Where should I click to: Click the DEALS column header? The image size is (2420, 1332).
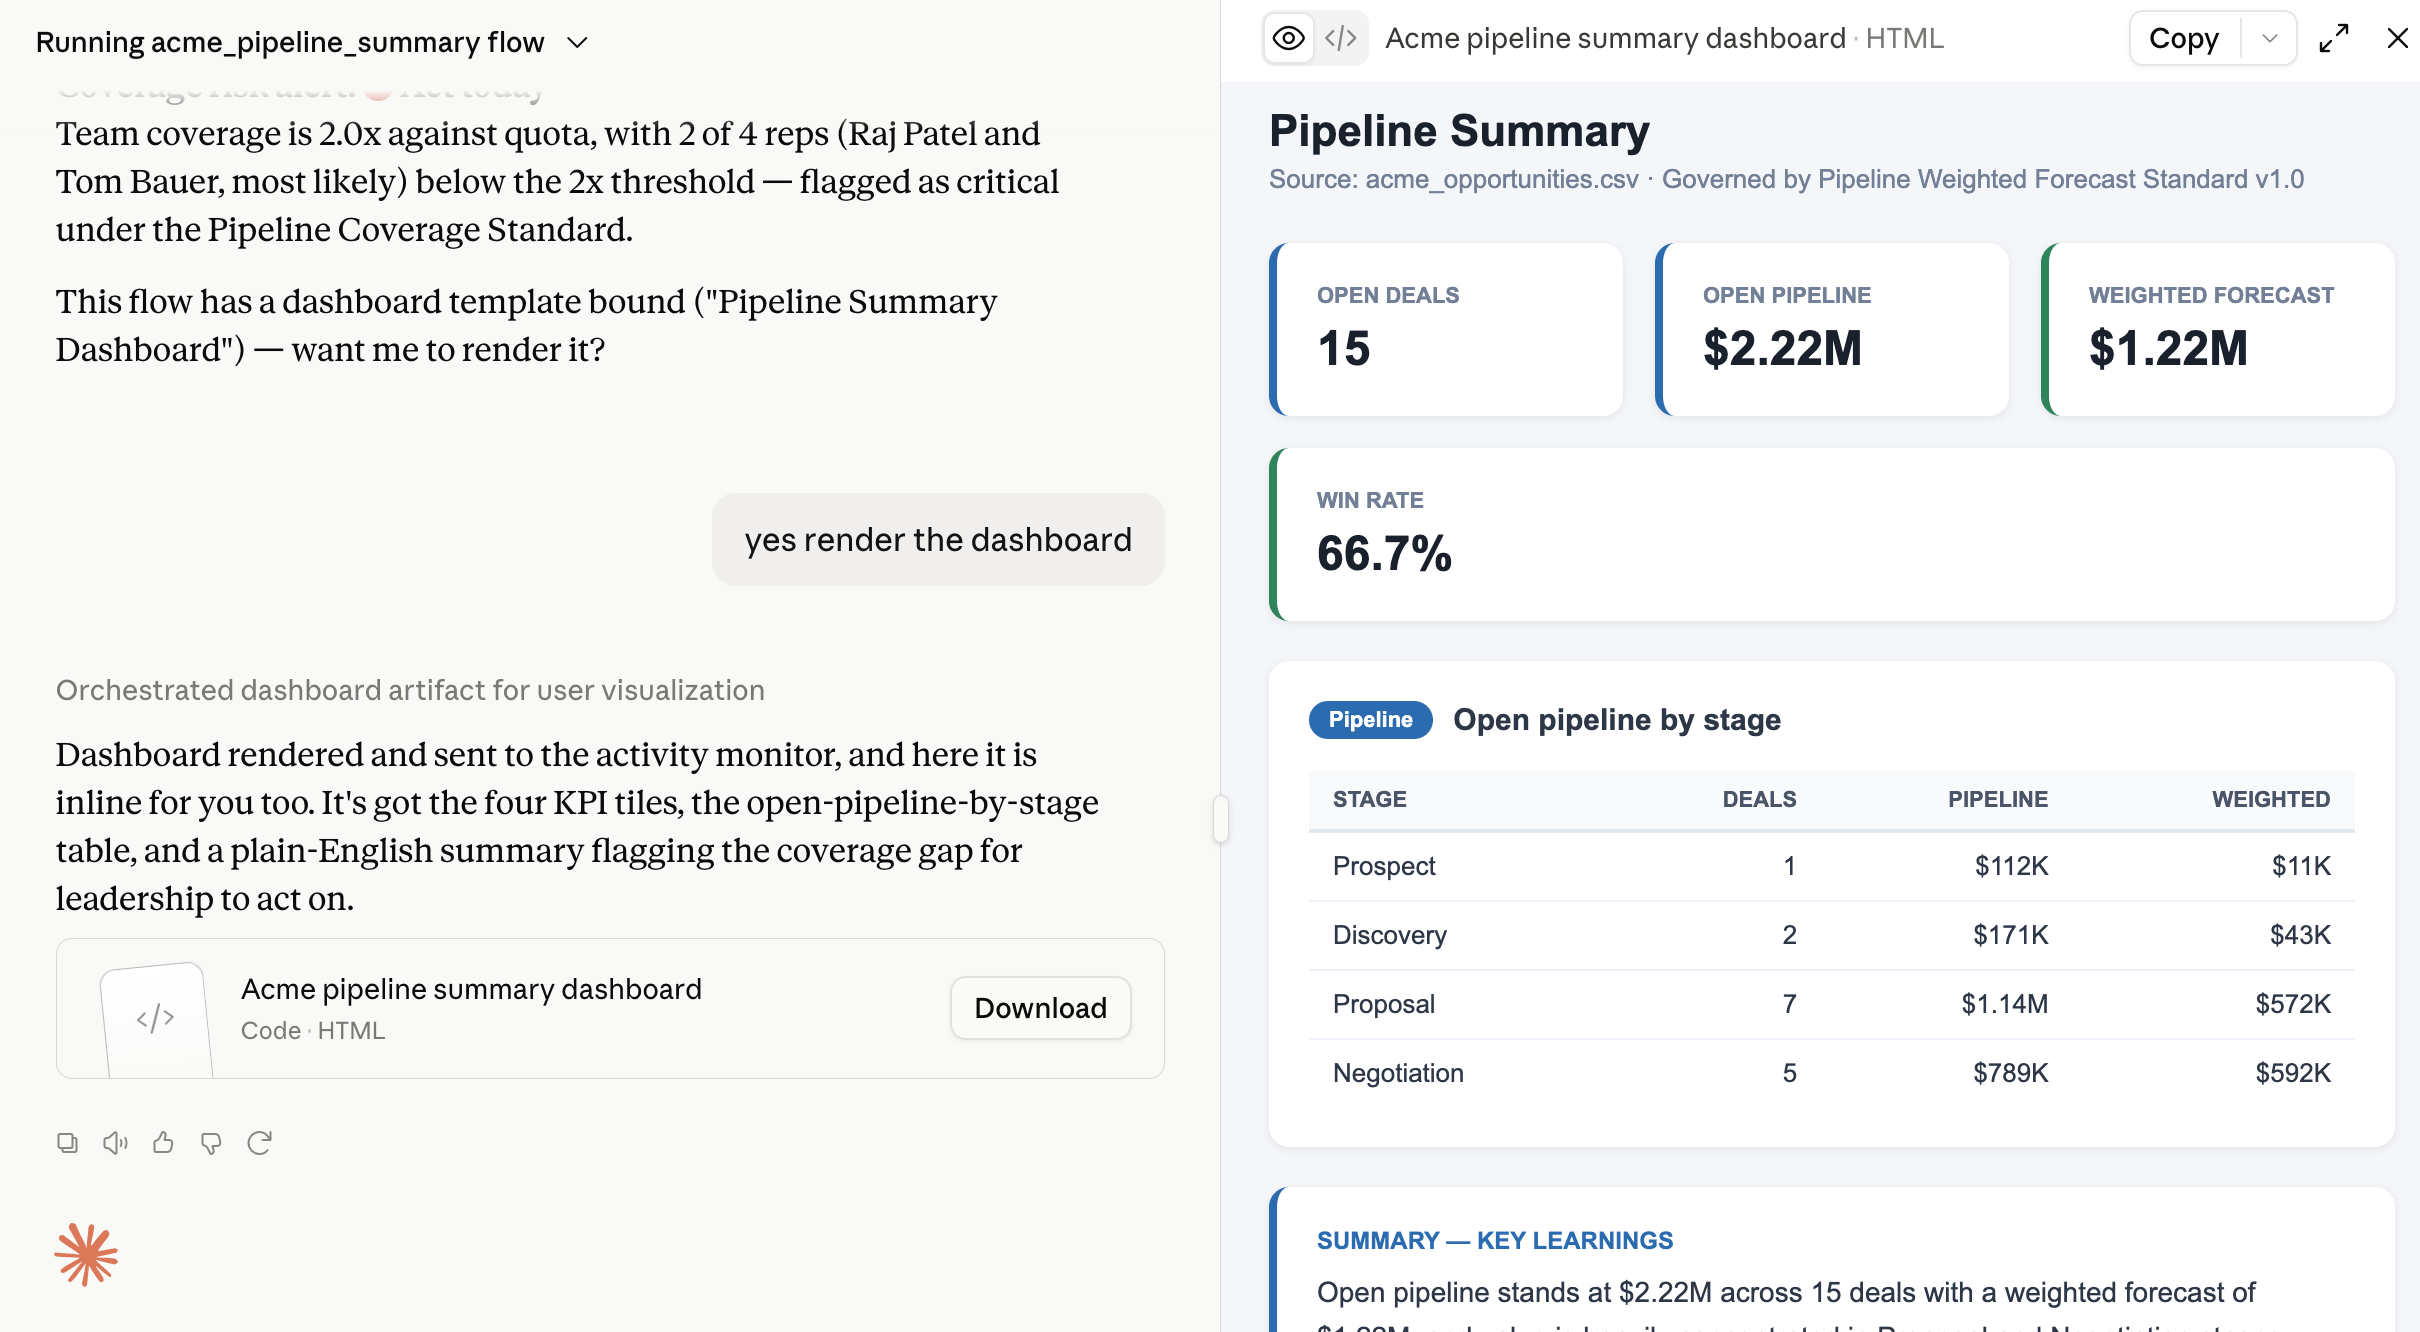point(1759,800)
